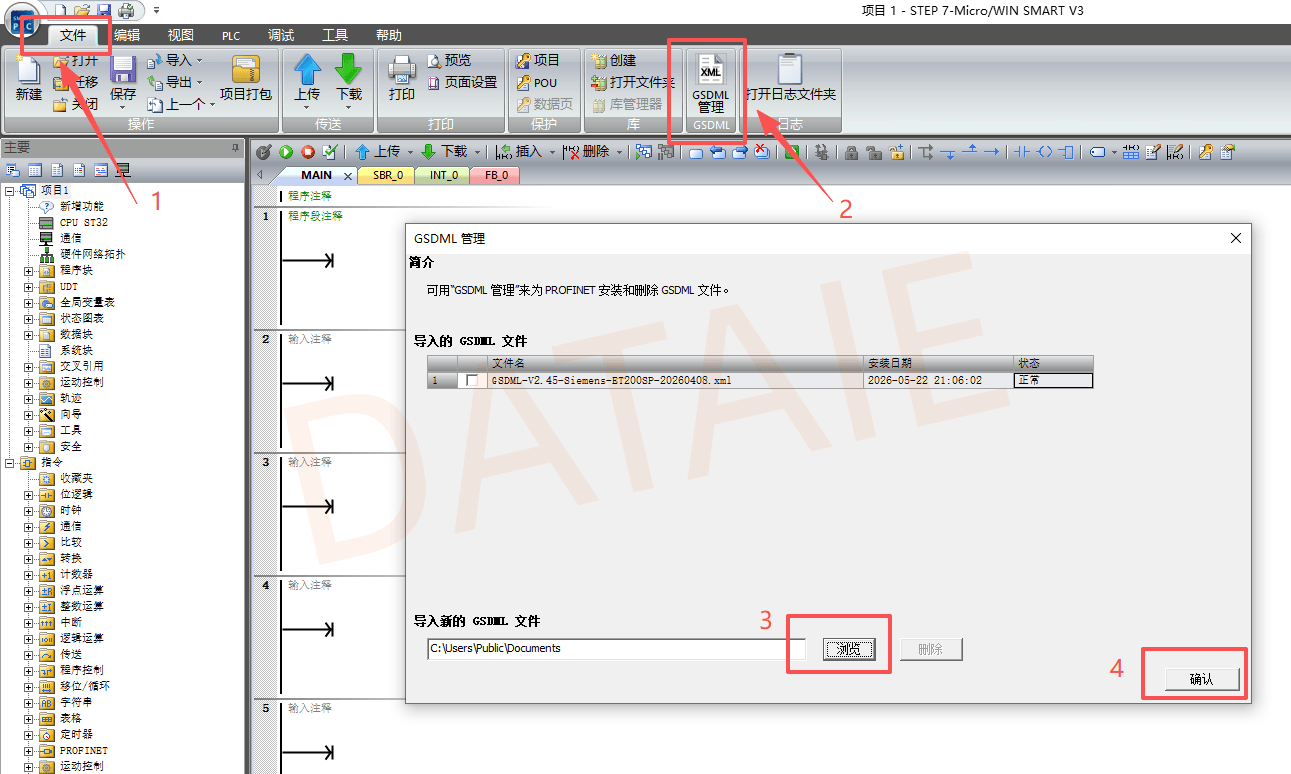Viewport: 1291px width, 774px height.
Task: Click the 正常 status cell
Action: (x=1053, y=380)
